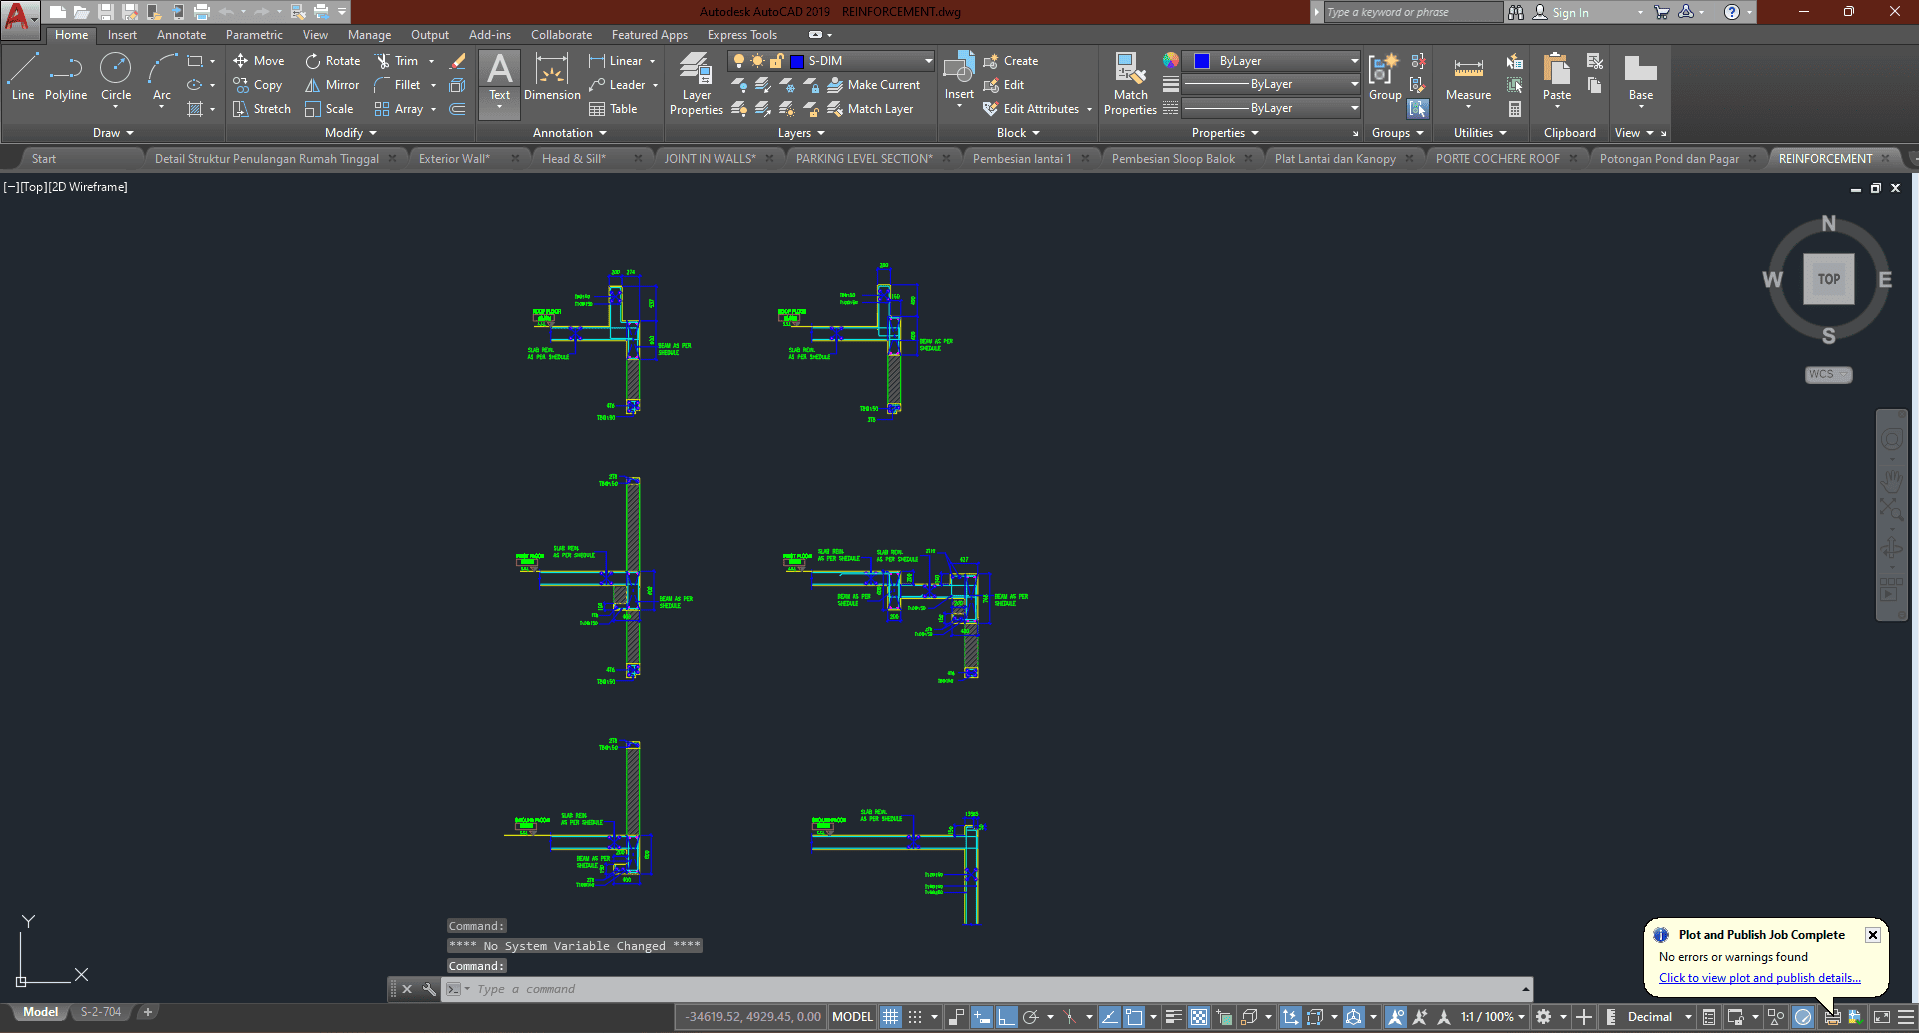Open the Decimal units dropdown
The width and height of the screenshot is (1919, 1033).
(x=1659, y=1017)
